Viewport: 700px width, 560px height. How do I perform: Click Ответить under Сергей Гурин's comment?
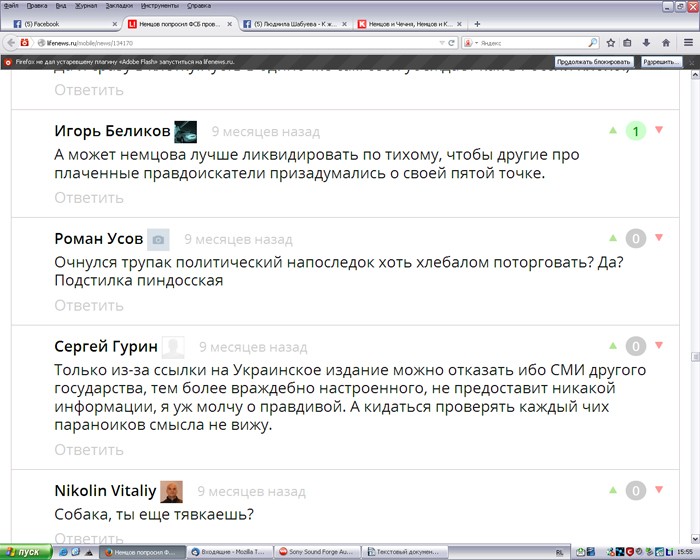89,450
